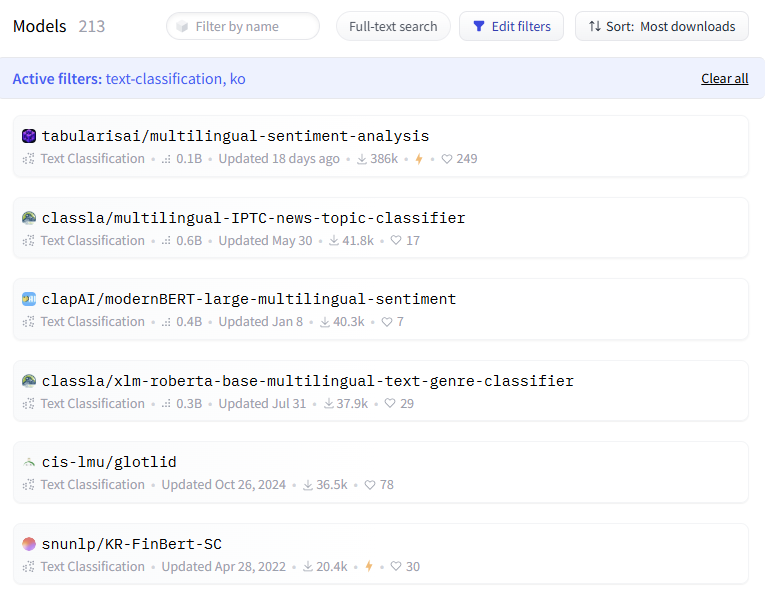This screenshot has width=765, height=592.
Task: Click Updated May 30 text
Action: (x=265, y=241)
